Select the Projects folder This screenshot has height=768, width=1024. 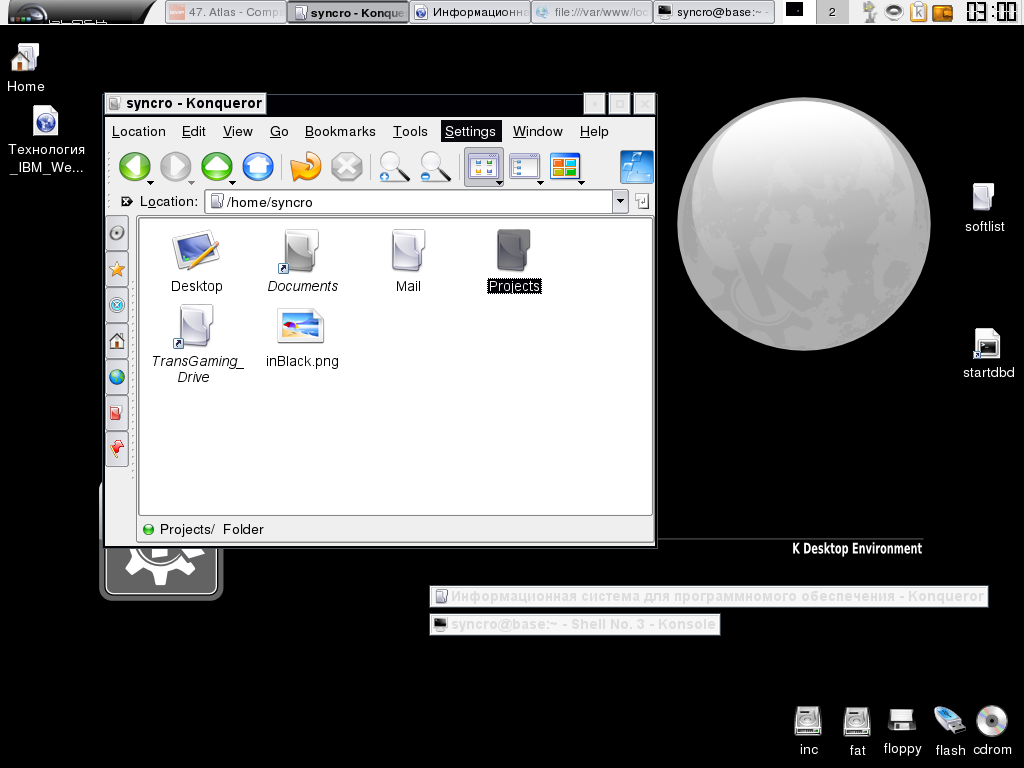(514, 261)
